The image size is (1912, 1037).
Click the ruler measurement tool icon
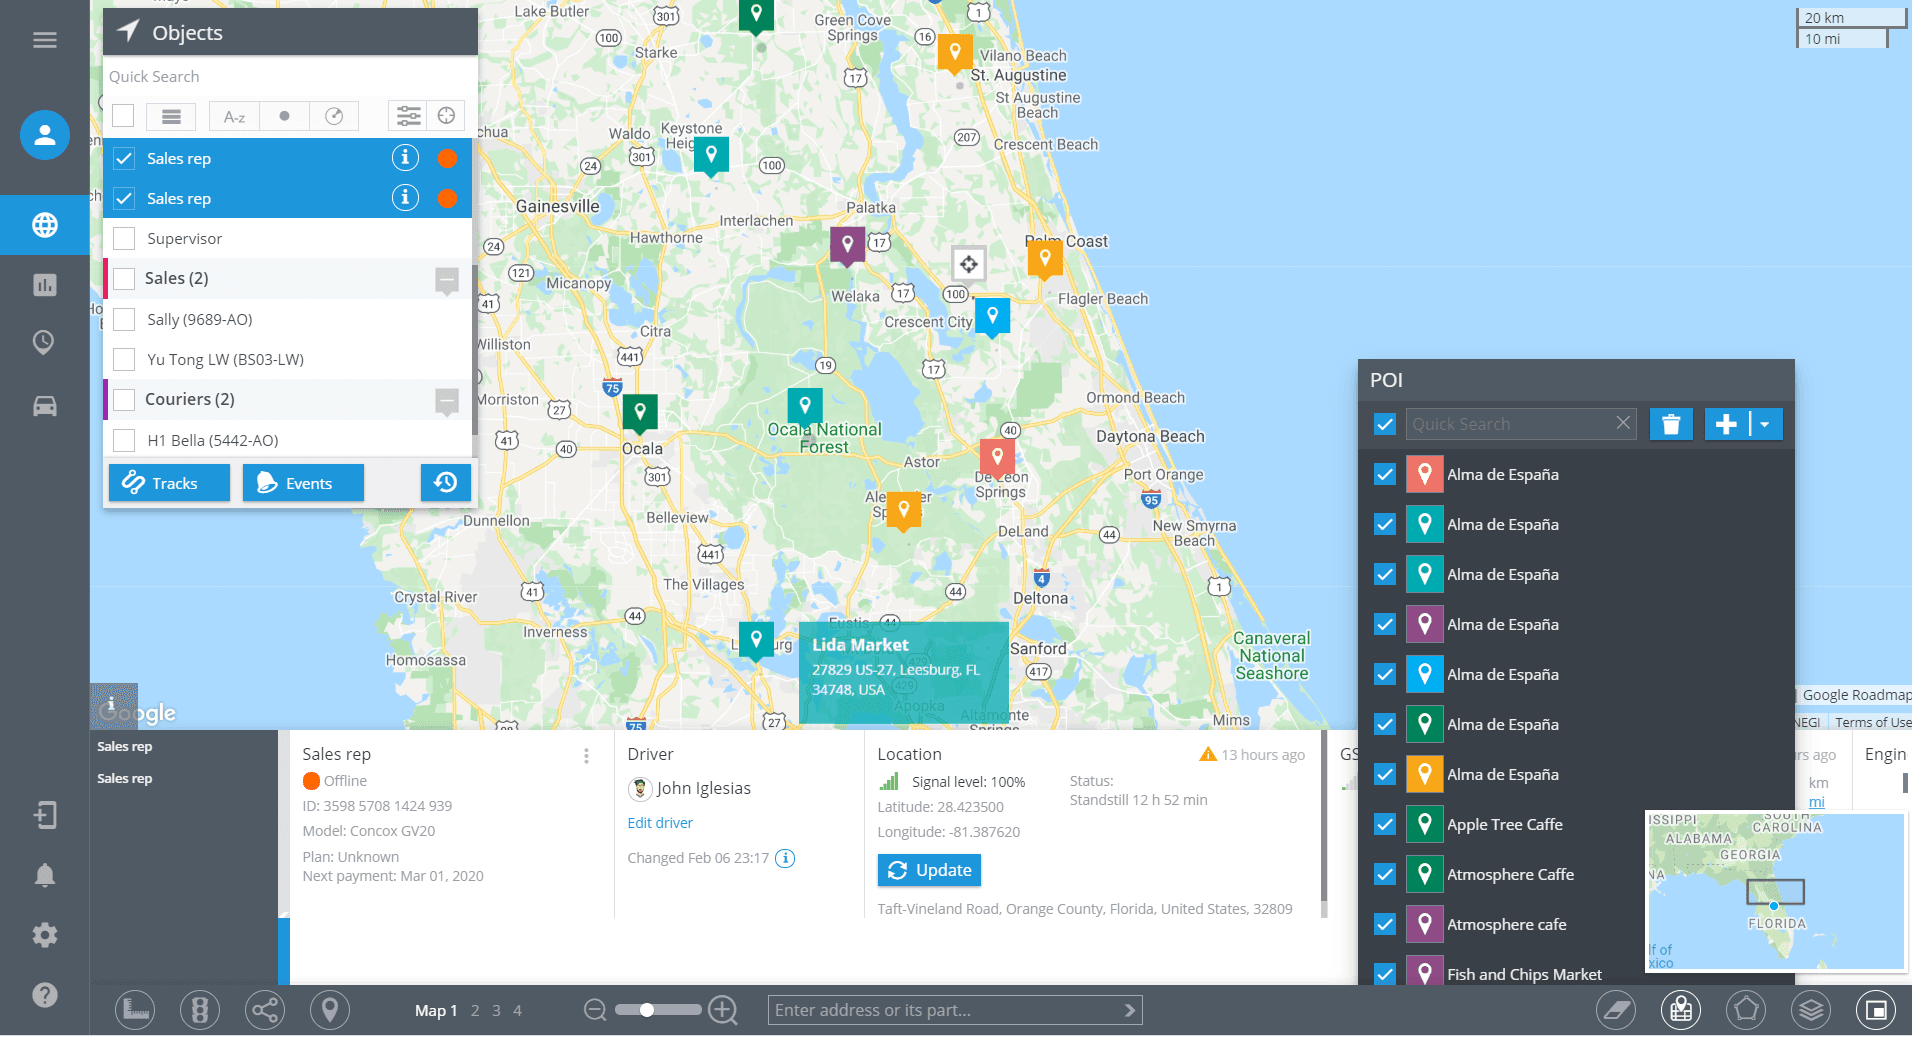pyautogui.click(x=135, y=1010)
